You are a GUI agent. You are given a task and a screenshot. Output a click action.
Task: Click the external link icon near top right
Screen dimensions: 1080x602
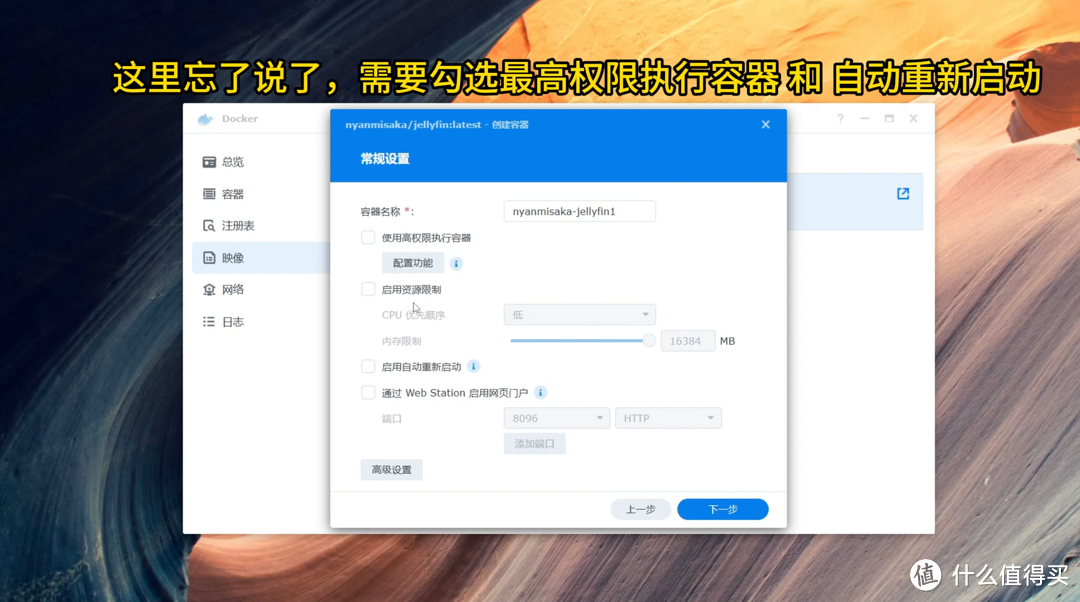tap(903, 193)
